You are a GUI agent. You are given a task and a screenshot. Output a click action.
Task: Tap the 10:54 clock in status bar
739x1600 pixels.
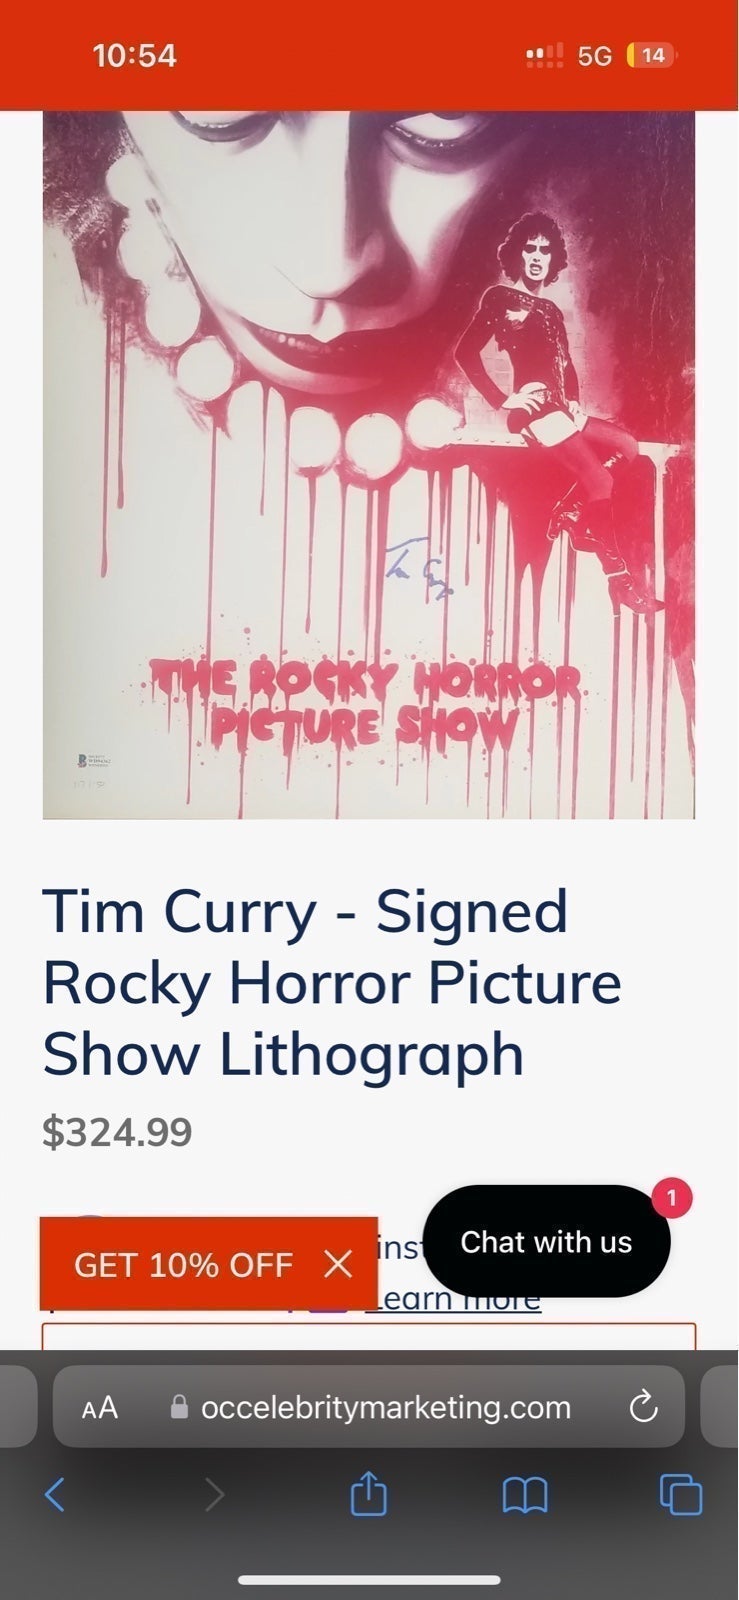pyautogui.click(x=135, y=55)
